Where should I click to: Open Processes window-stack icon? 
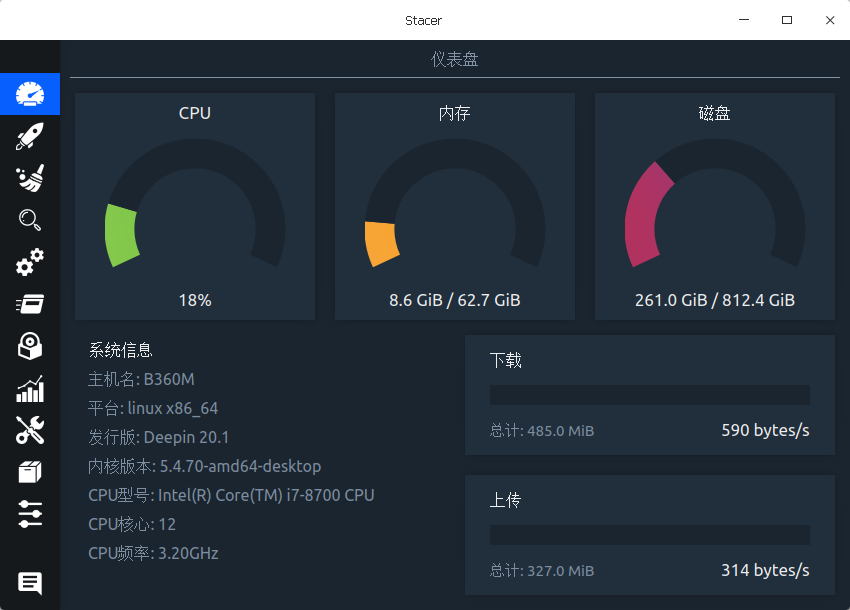pyautogui.click(x=30, y=304)
